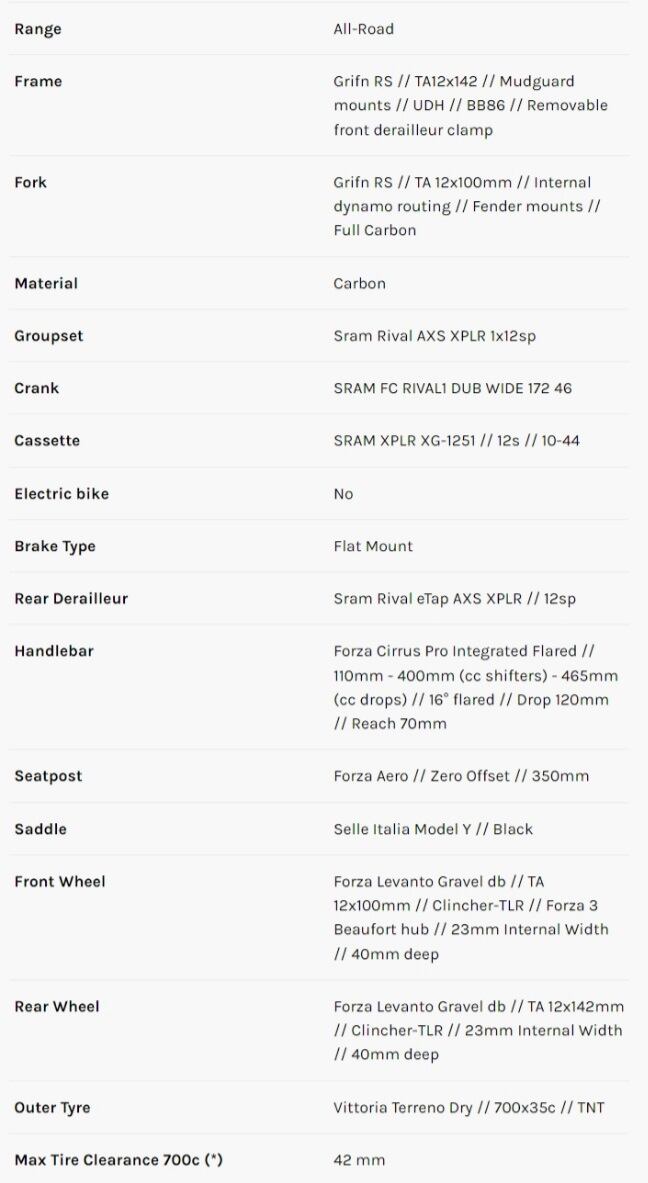Click the Groupset row label
648x1183 pixels.
click(x=49, y=336)
